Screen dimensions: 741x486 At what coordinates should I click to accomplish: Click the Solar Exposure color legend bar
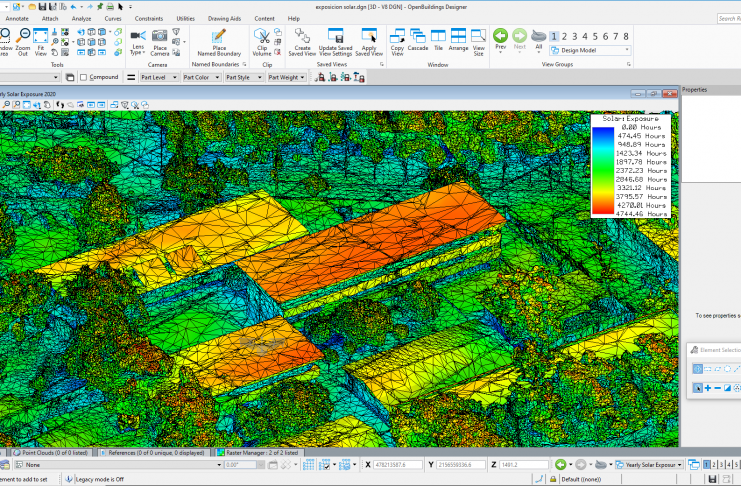pyautogui.click(x=602, y=170)
